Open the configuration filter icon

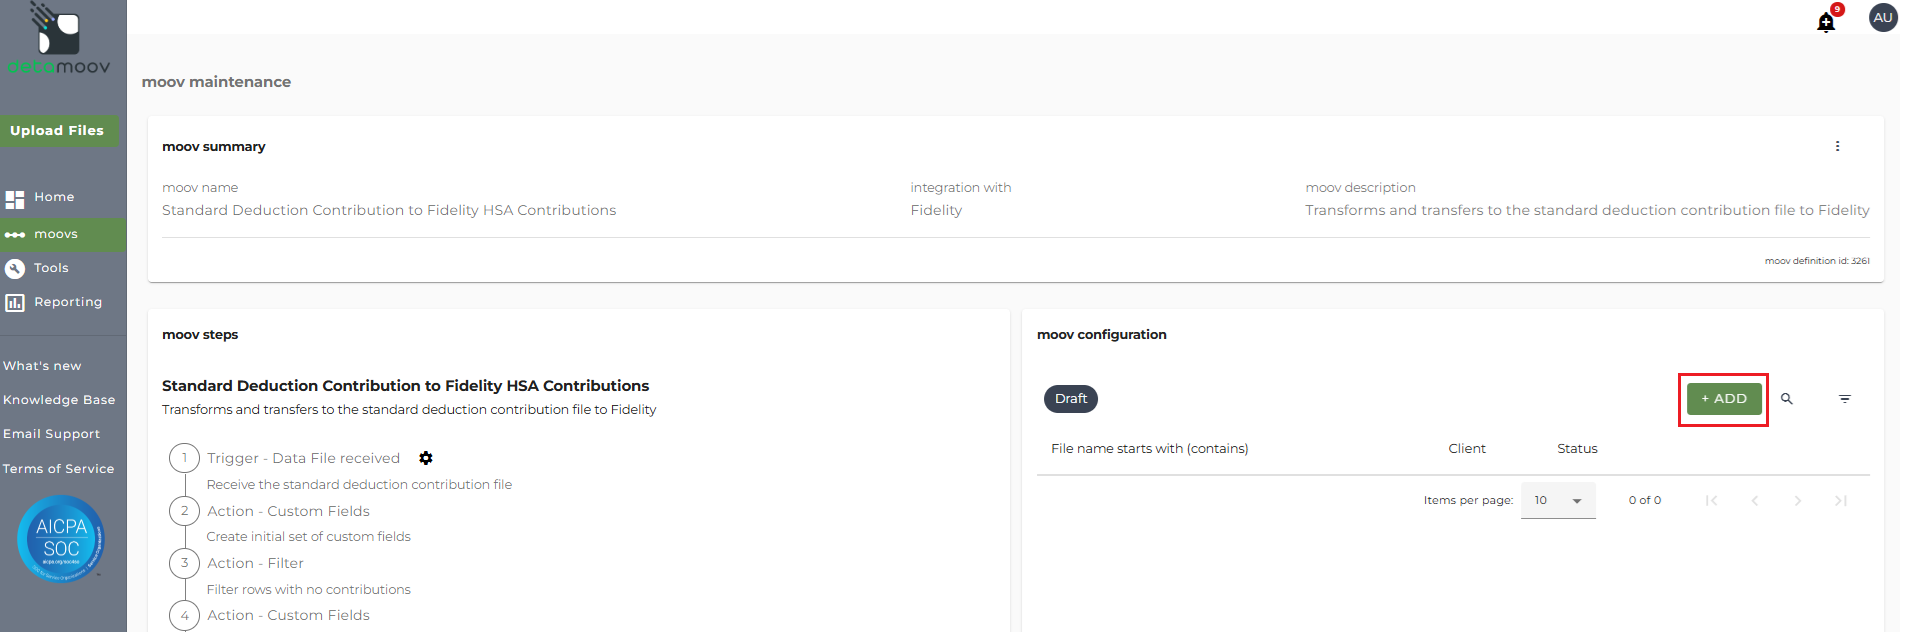coord(1845,399)
